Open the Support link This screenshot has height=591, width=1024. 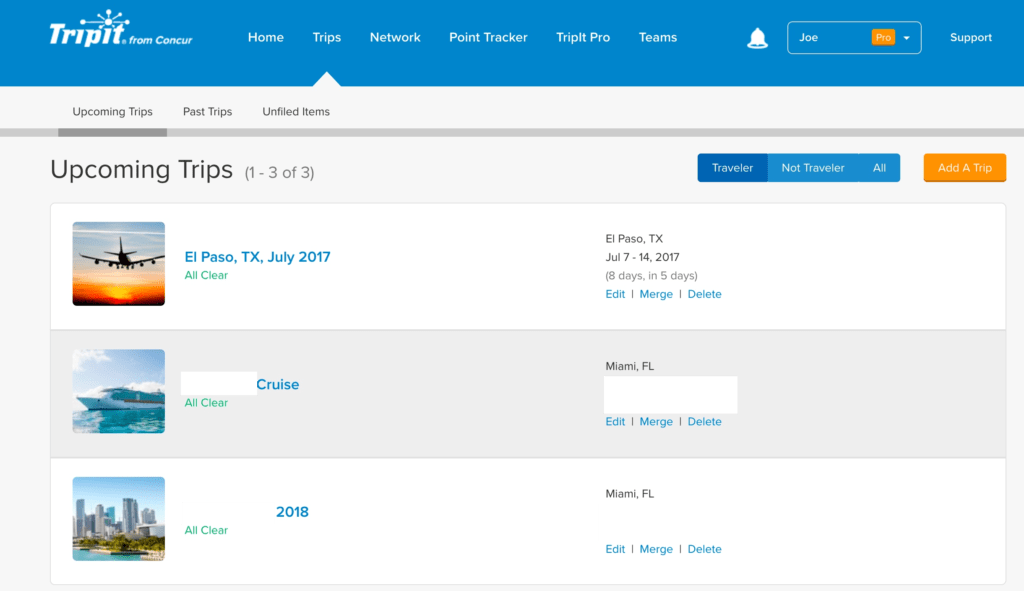pos(970,37)
